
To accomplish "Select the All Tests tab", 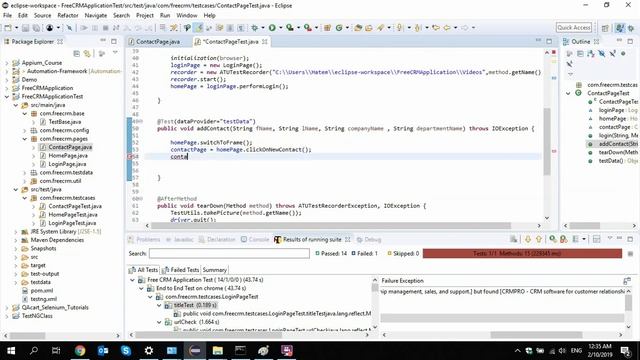I will (144, 270).
